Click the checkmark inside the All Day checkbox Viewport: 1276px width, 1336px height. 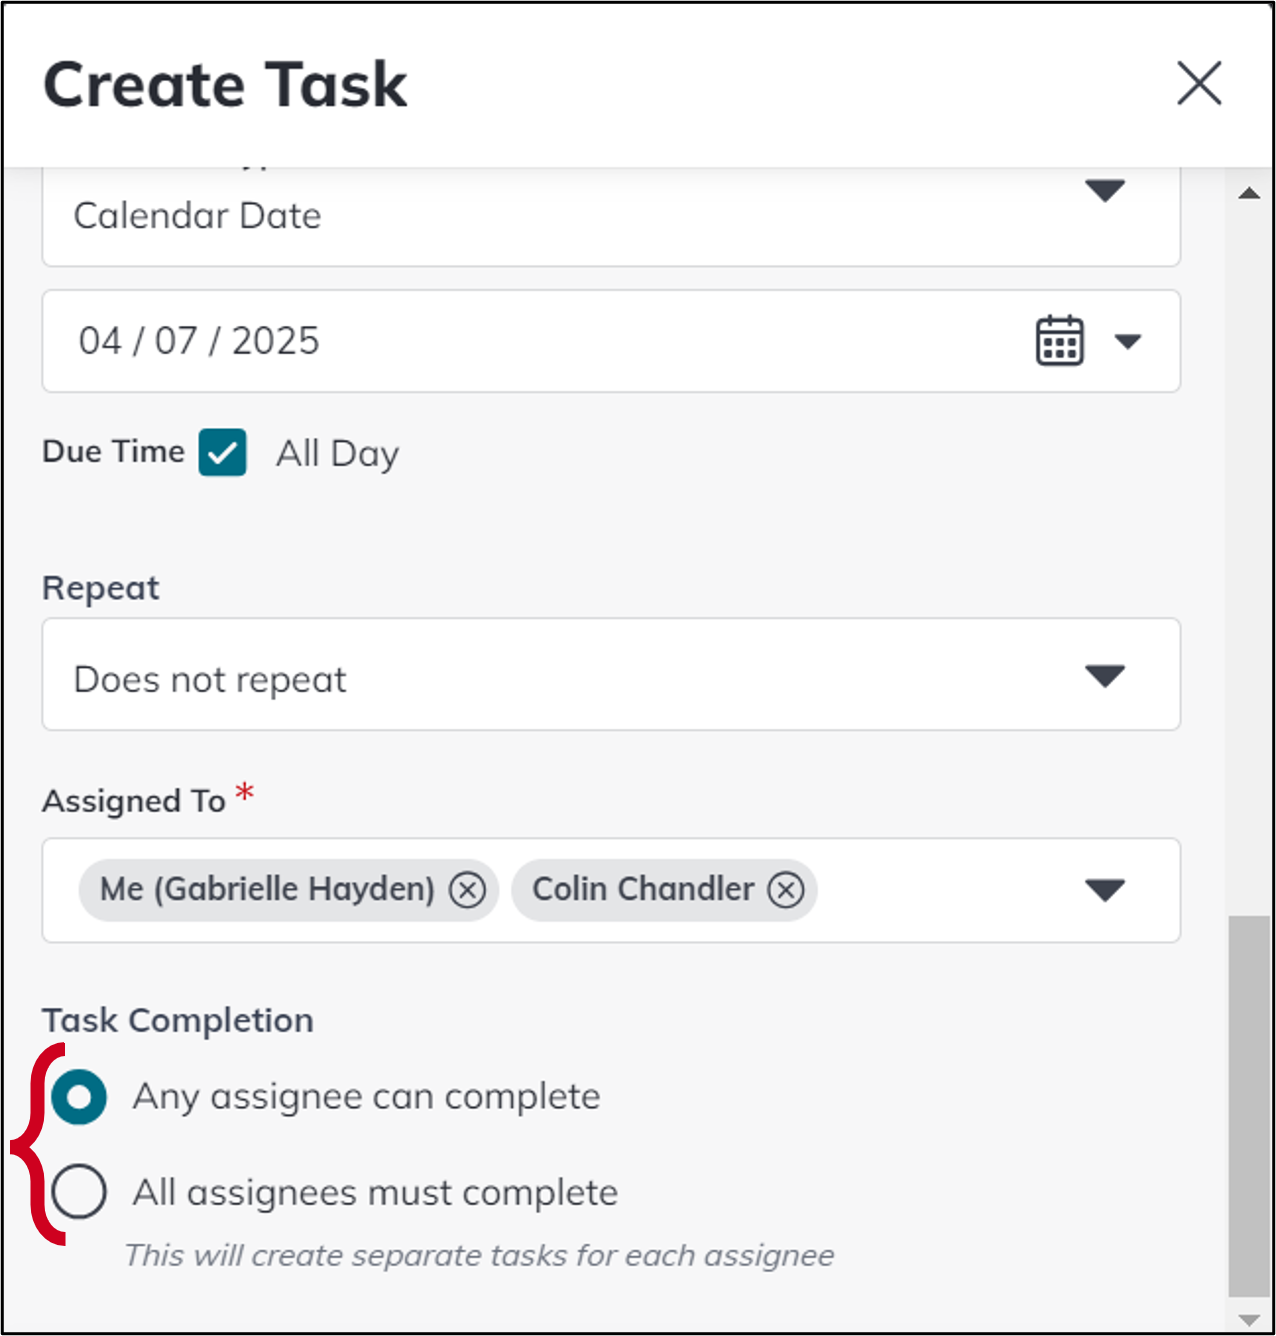[x=222, y=453]
